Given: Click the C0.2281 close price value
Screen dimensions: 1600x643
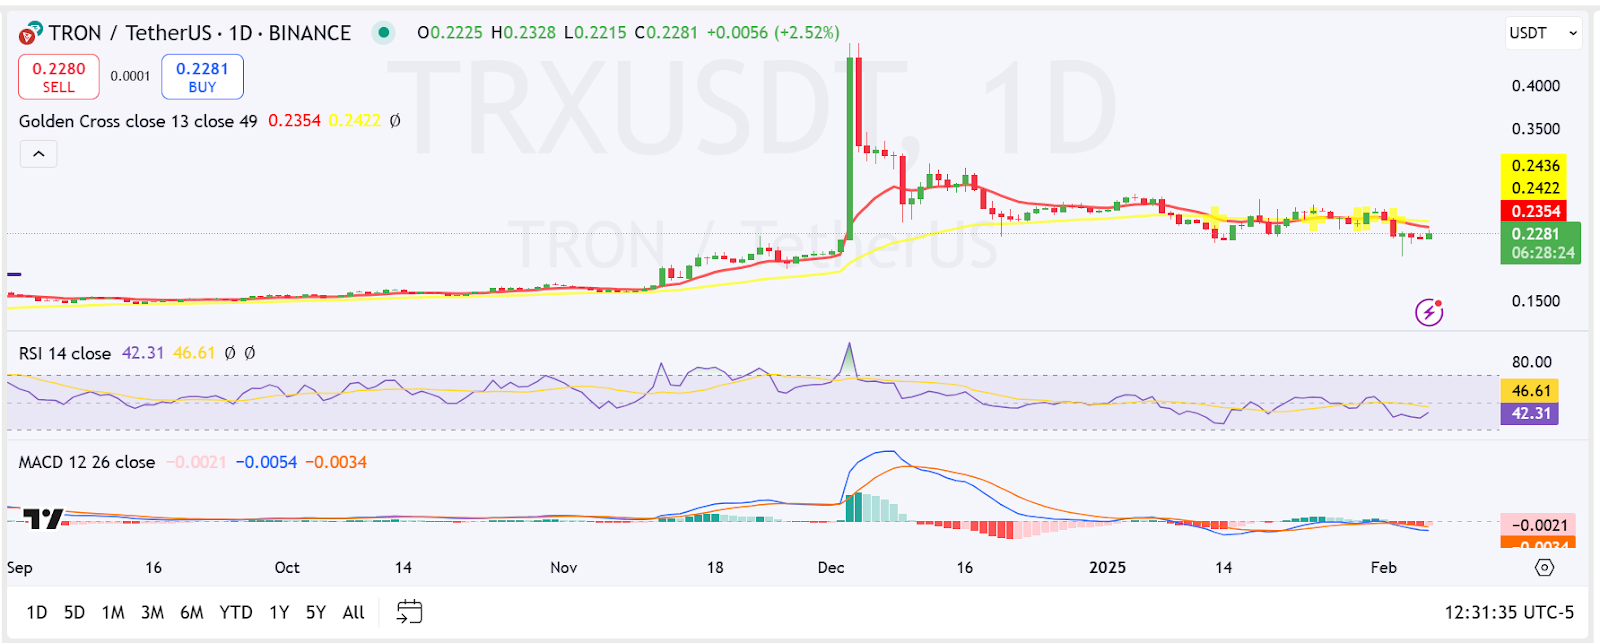Looking at the screenshot, I should pyautogui.click(x=666, y=33).
